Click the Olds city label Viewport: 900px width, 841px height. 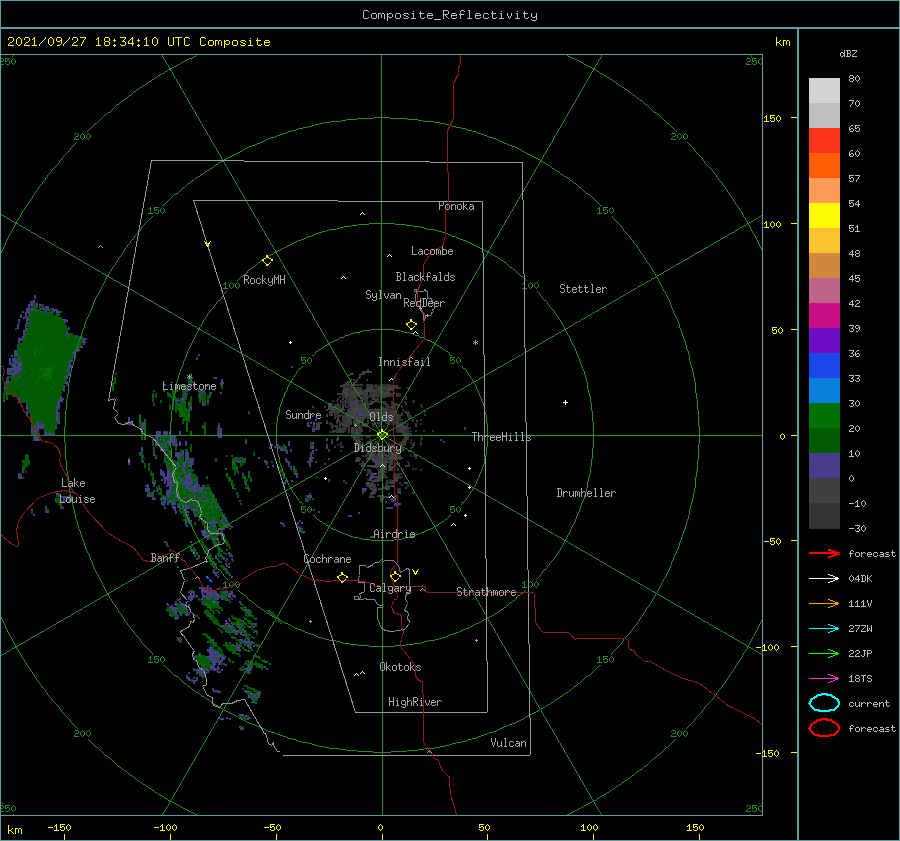point(381,417)
